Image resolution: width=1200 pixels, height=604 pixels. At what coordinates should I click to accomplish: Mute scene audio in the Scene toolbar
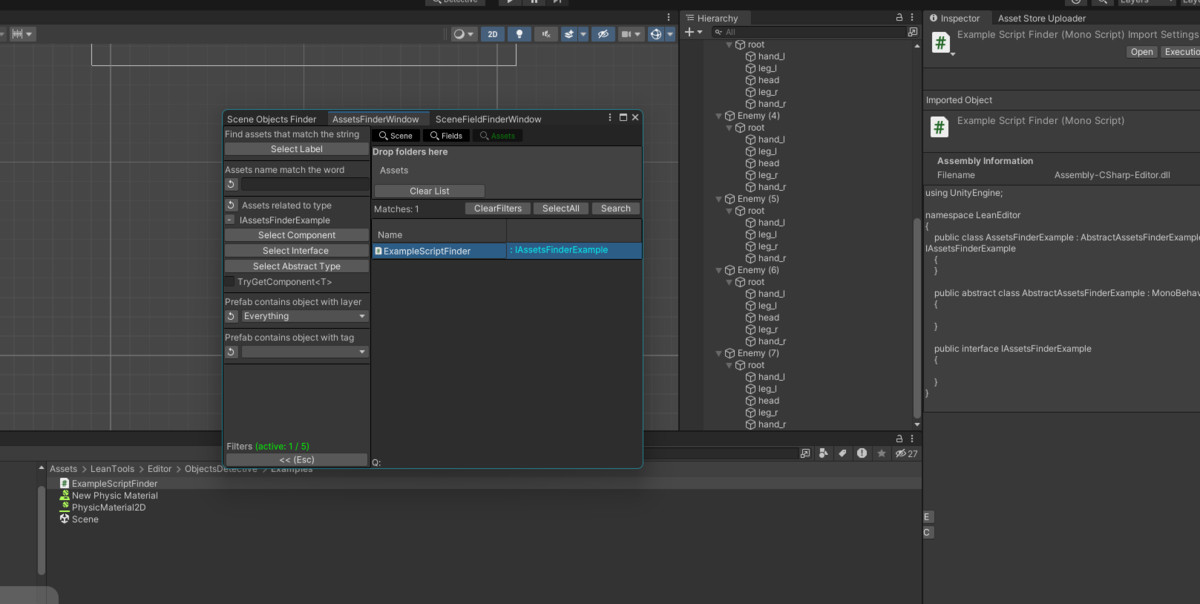tap(546, 34)
